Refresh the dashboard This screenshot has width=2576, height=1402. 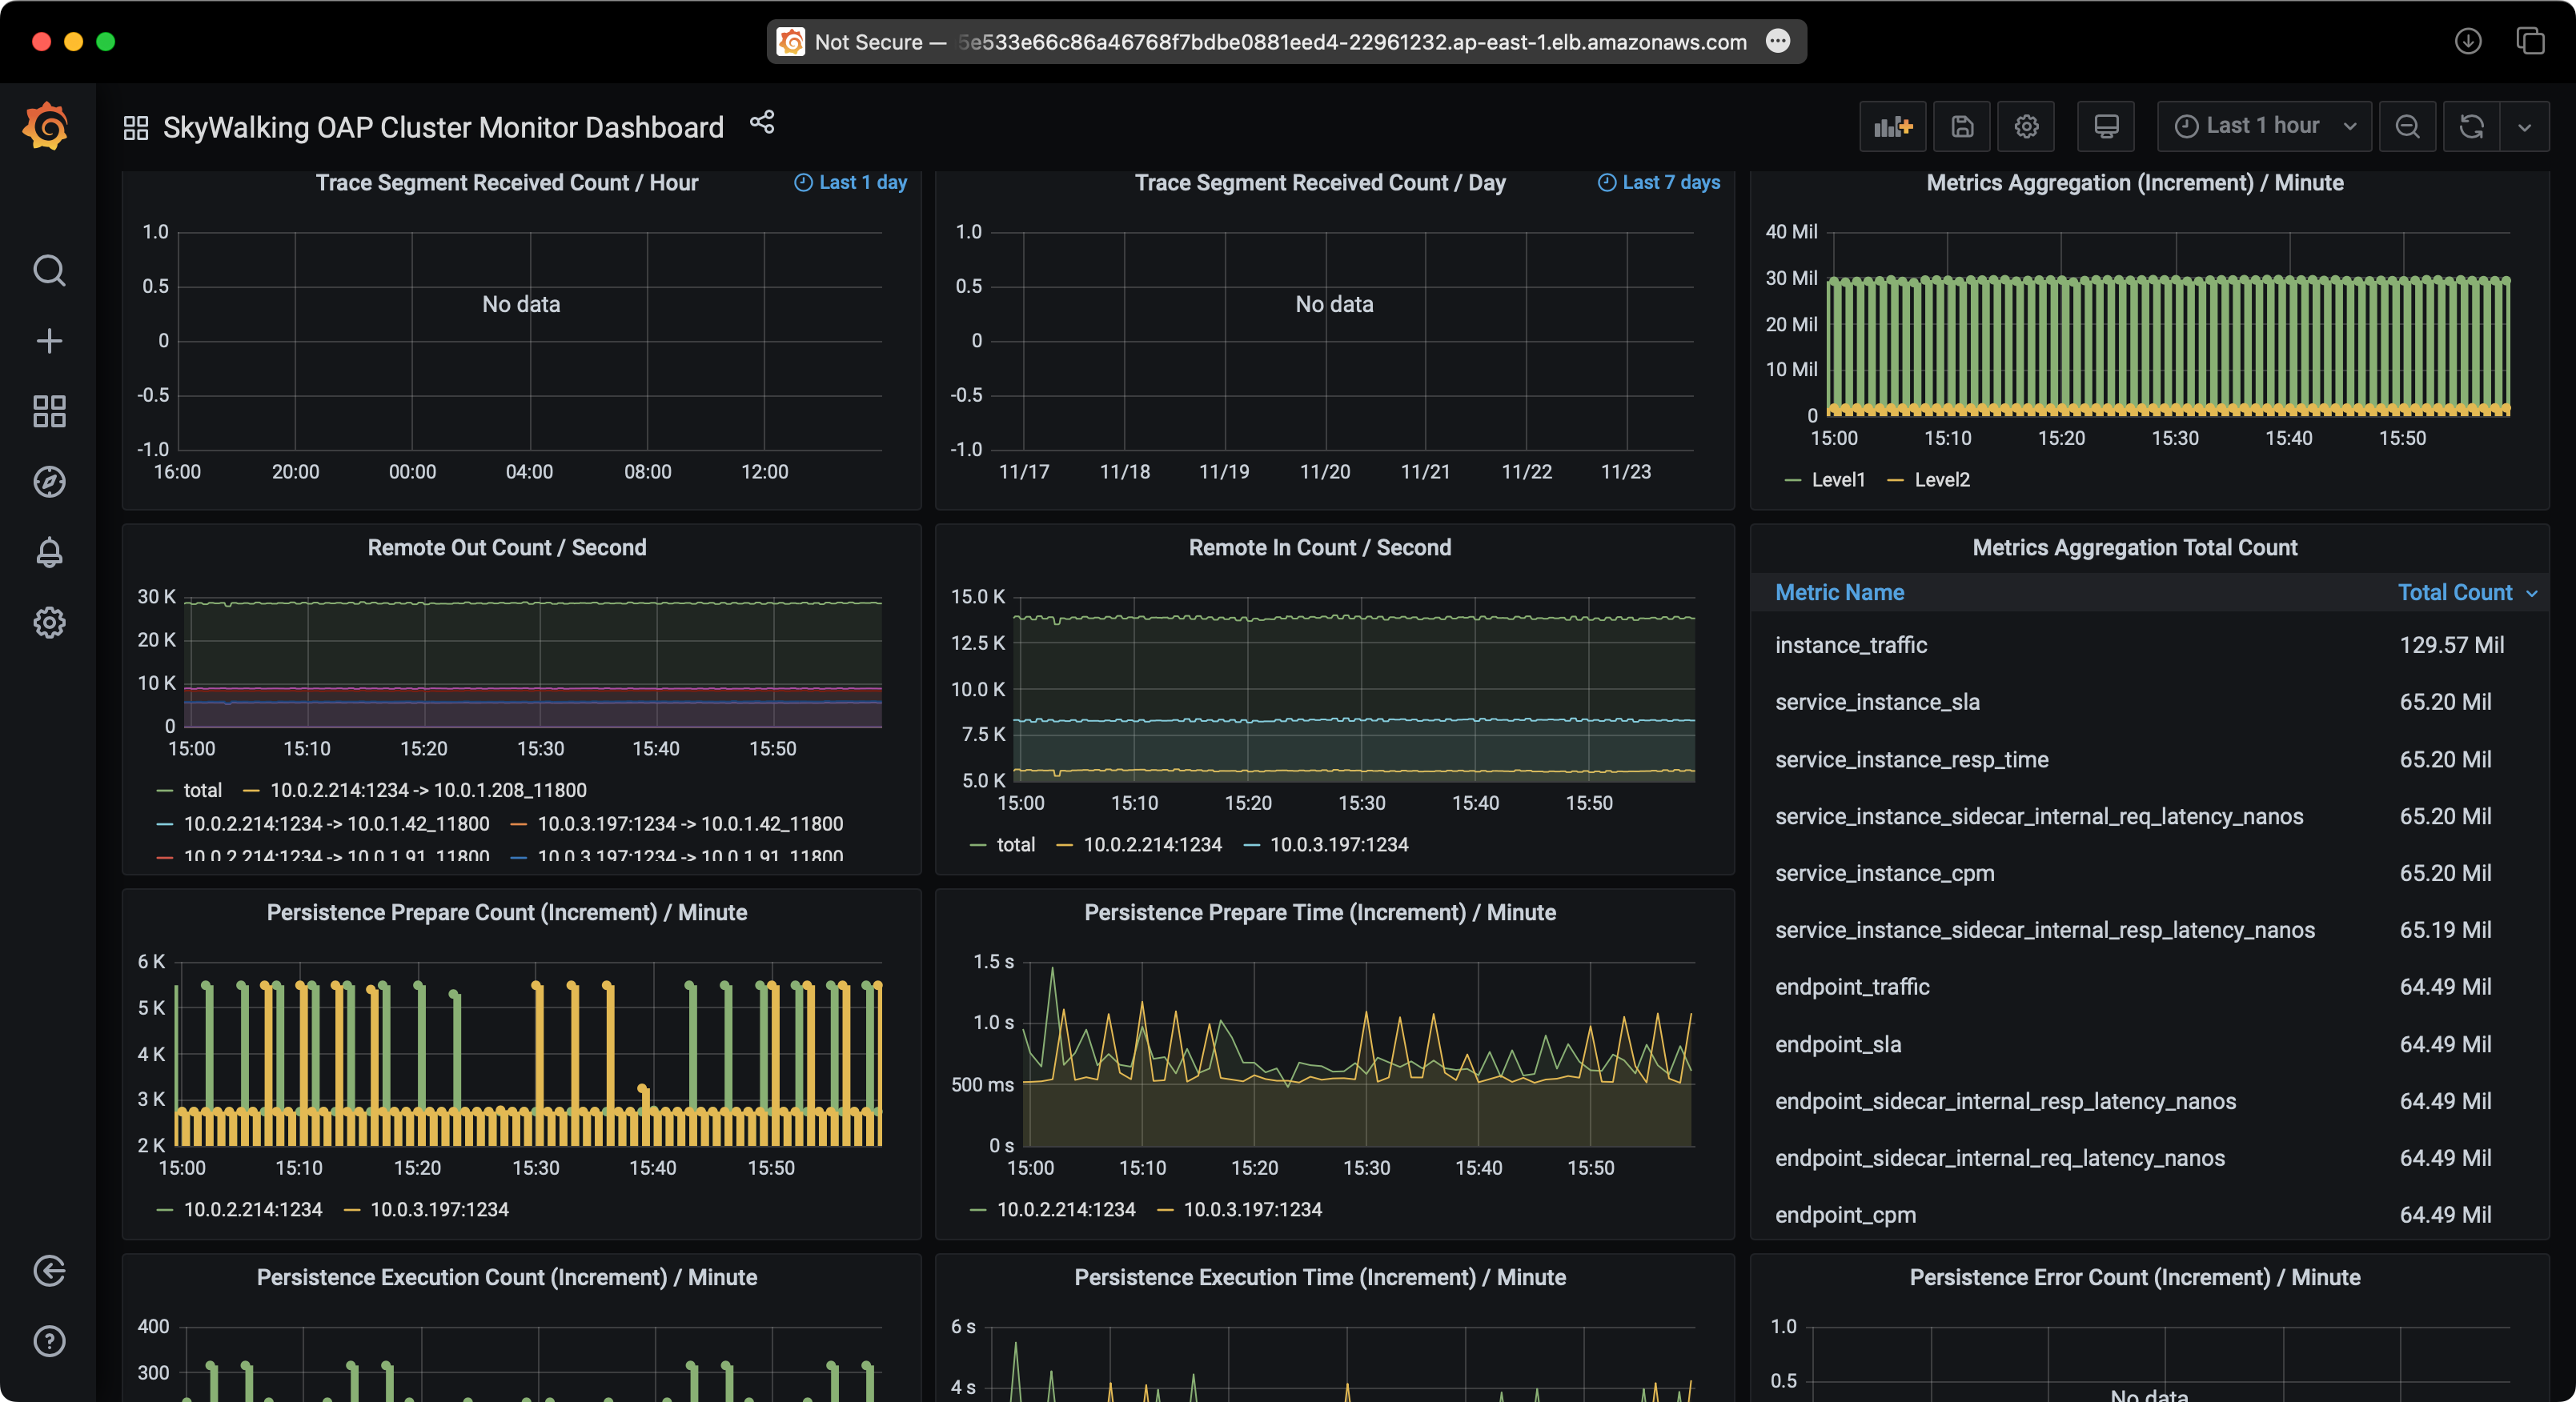tap(2471, 126)
